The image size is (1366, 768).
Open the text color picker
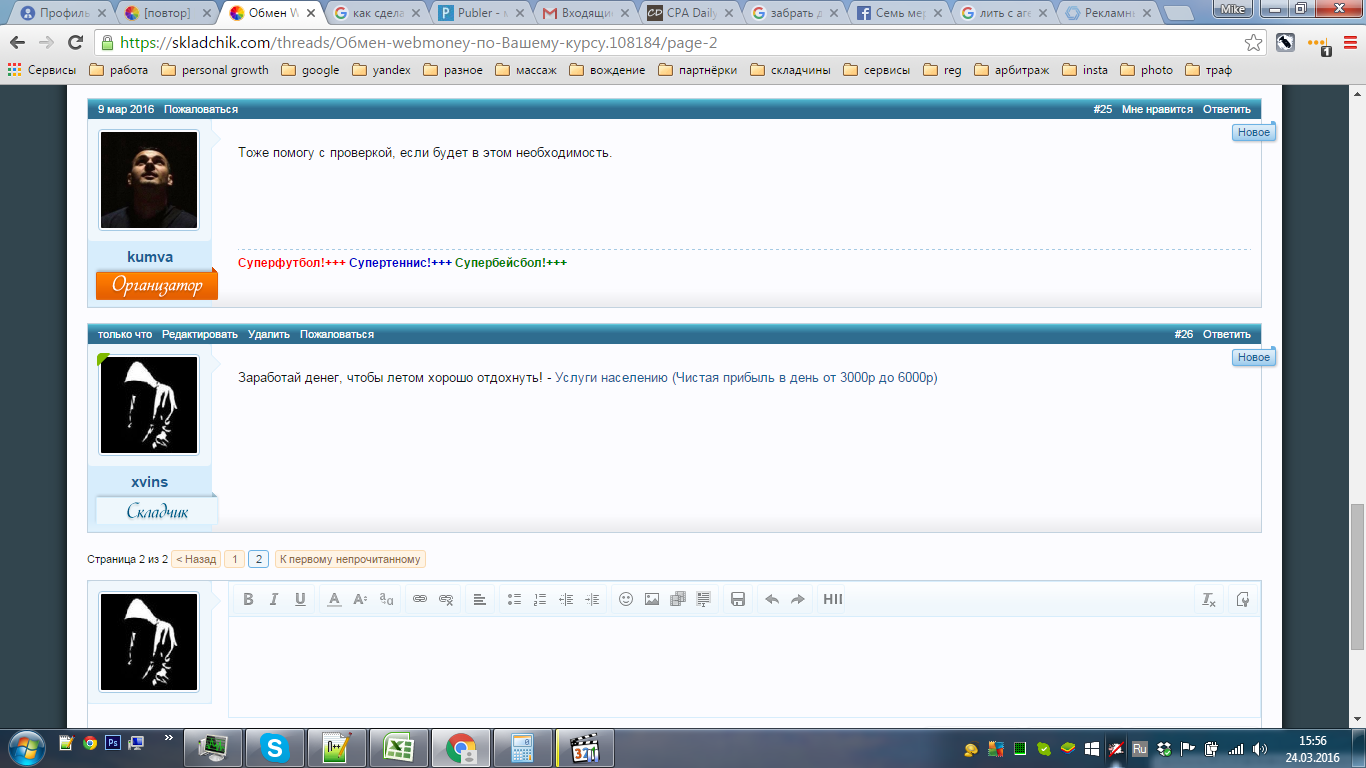[x=334, y=599]
